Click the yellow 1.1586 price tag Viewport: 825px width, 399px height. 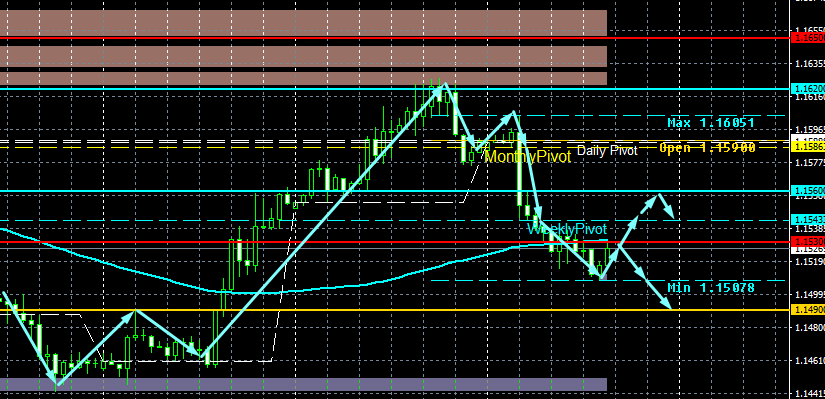point(808,145)
